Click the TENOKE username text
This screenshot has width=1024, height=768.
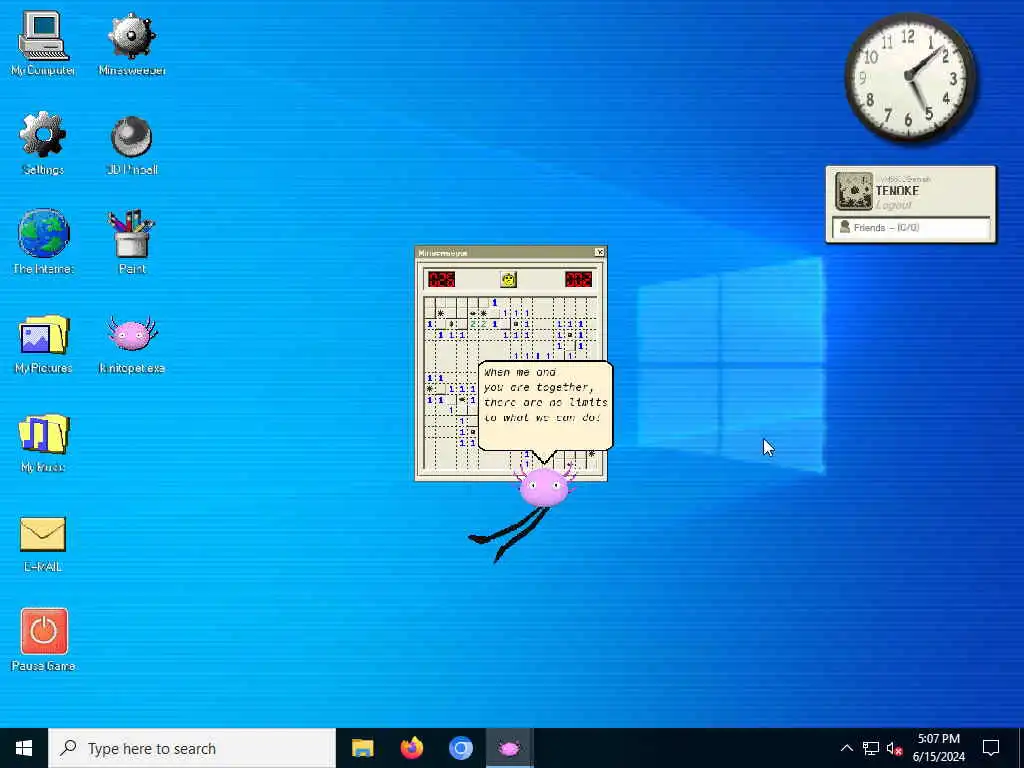[897, 191]
